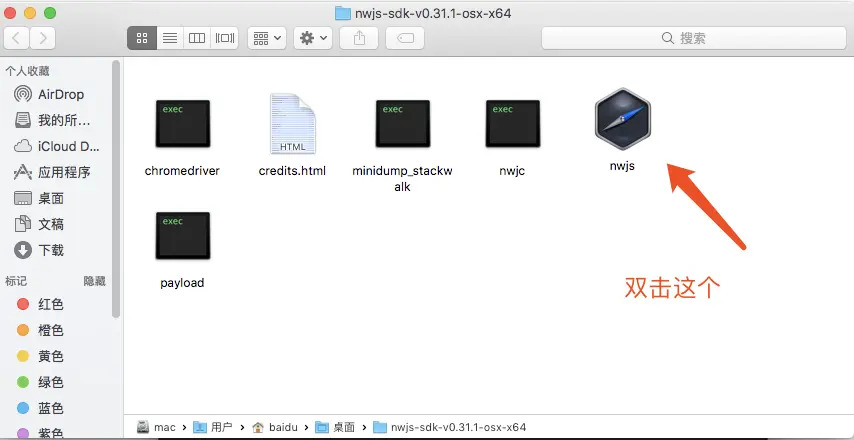Viewport: 854px width, 440px height.
Task: Select the nwjc exec file icon
Action: tap(513, 124)
